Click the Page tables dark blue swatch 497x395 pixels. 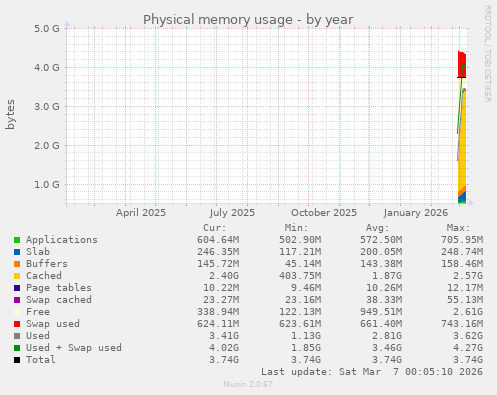17,288
